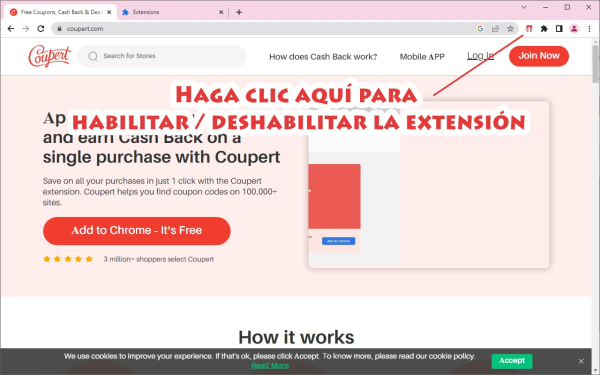Open a new tab with plus button
This screenshot has width=600, height=375.
pyautogui.click(x=239, y=12)
